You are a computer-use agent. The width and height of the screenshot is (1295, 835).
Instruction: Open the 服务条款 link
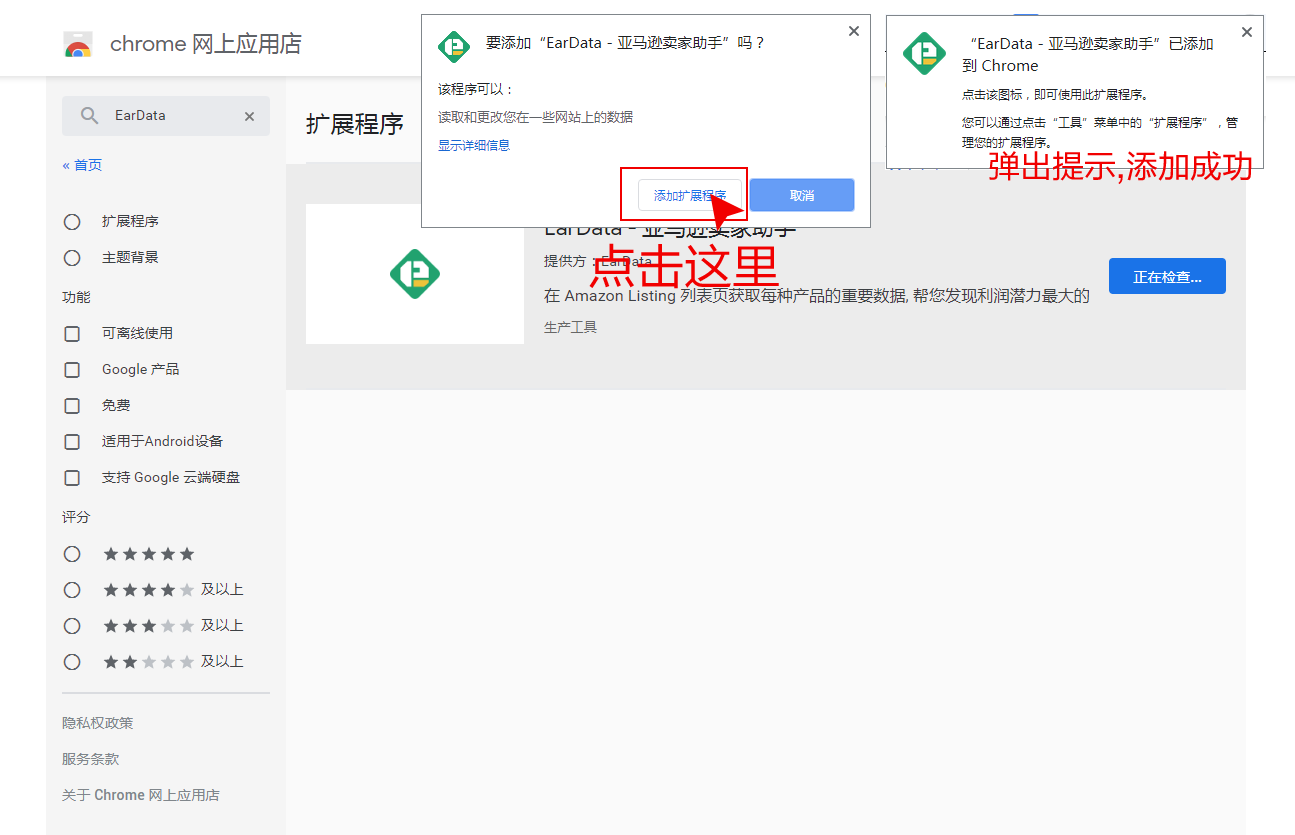pyautogui.click(x=91, y=759)
